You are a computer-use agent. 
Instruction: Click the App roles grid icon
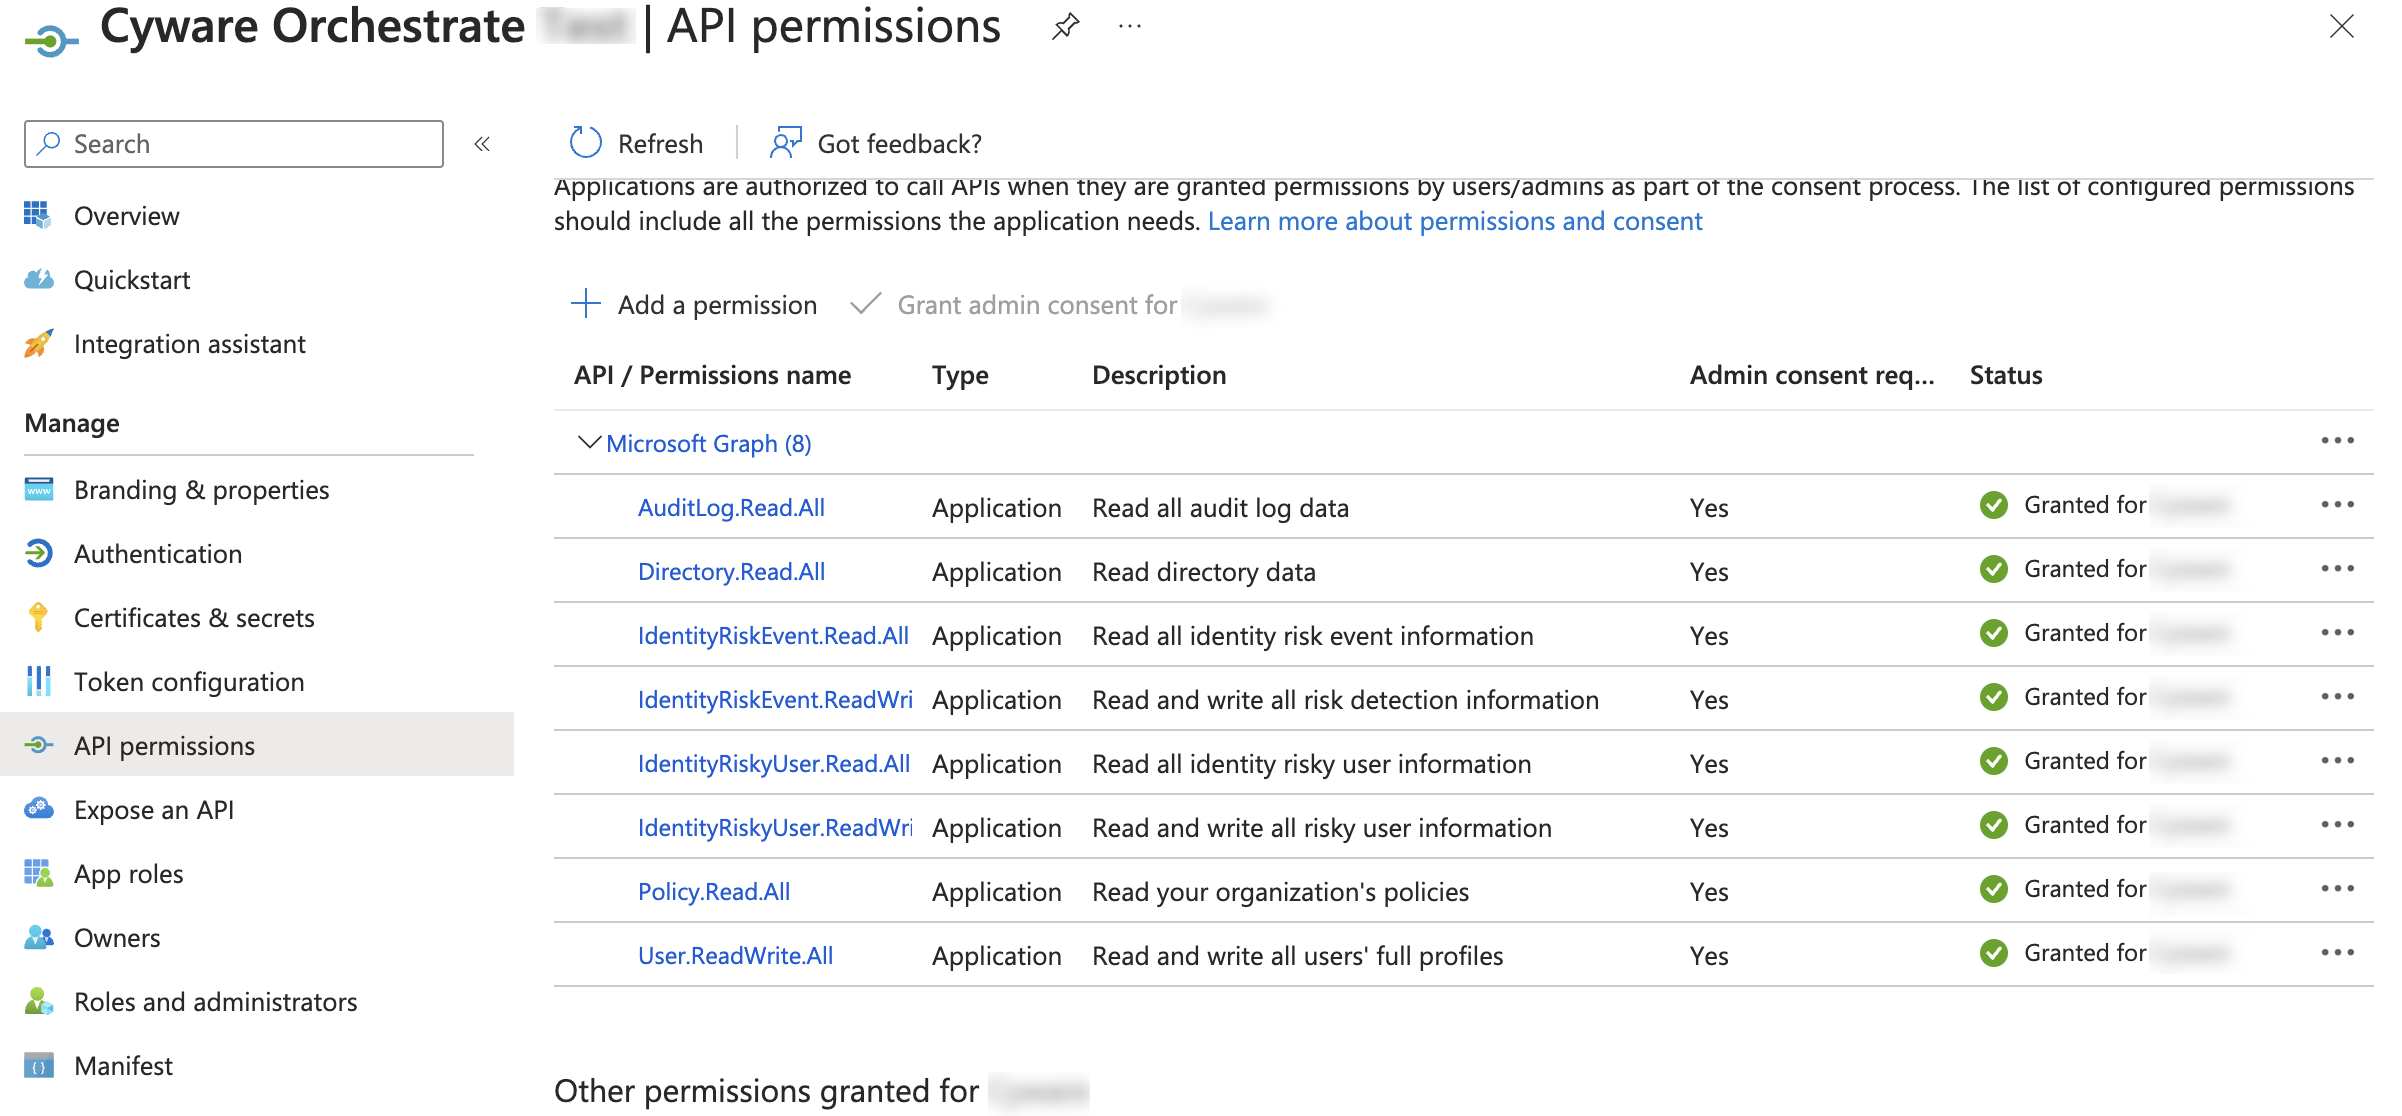(38, 873)
